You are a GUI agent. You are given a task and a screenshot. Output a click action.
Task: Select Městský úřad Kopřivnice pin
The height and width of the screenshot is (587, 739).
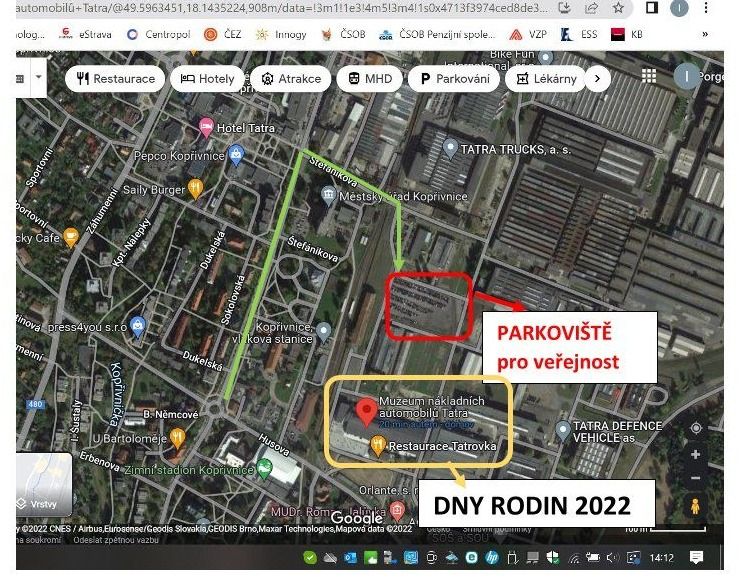click(328, 195)
